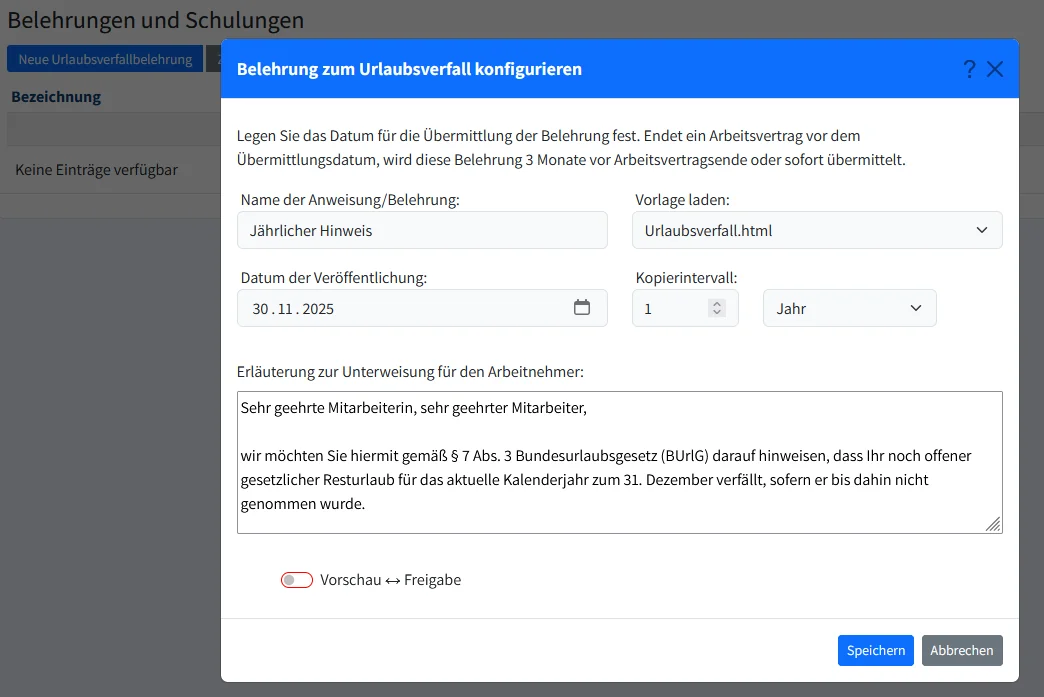Image resolution: width=1044 pixels, height=697 pixels.
Task: Open the Jahr copy-interval unit dropdown
Action: coord(849,308)
